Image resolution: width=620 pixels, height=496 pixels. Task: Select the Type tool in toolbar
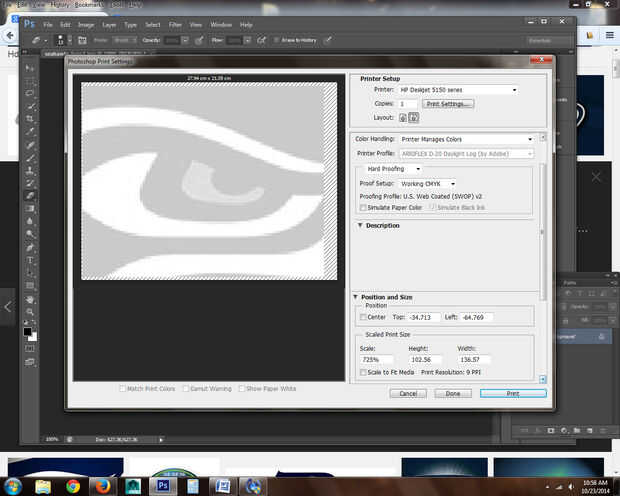click(x=31, y=259)
